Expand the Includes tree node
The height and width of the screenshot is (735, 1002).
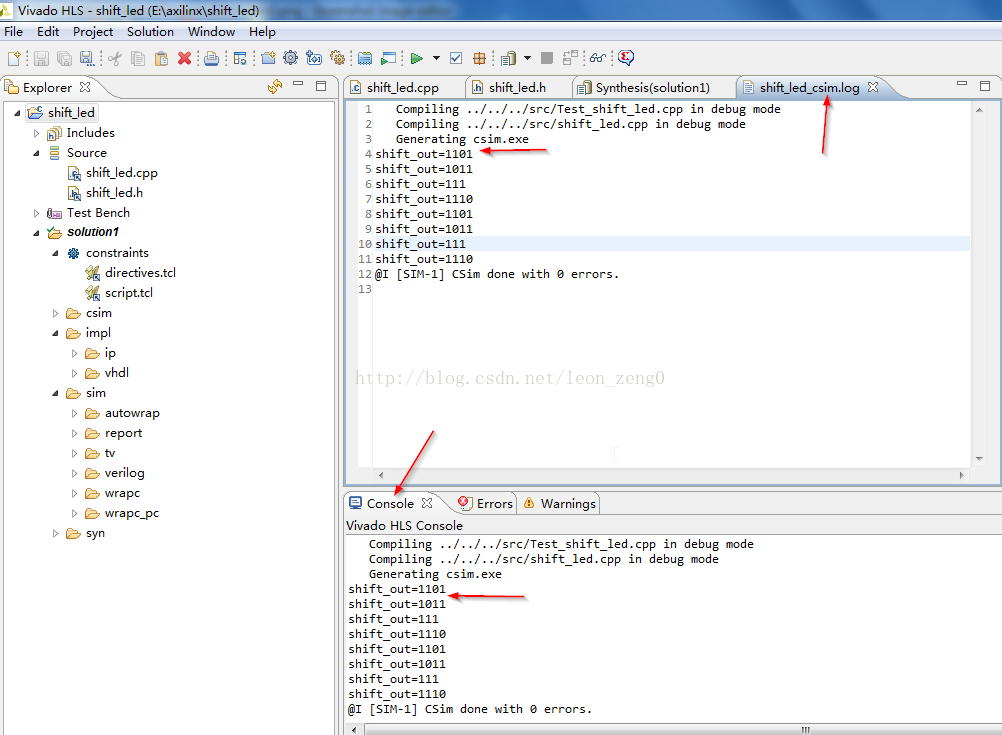click(37, 133)
